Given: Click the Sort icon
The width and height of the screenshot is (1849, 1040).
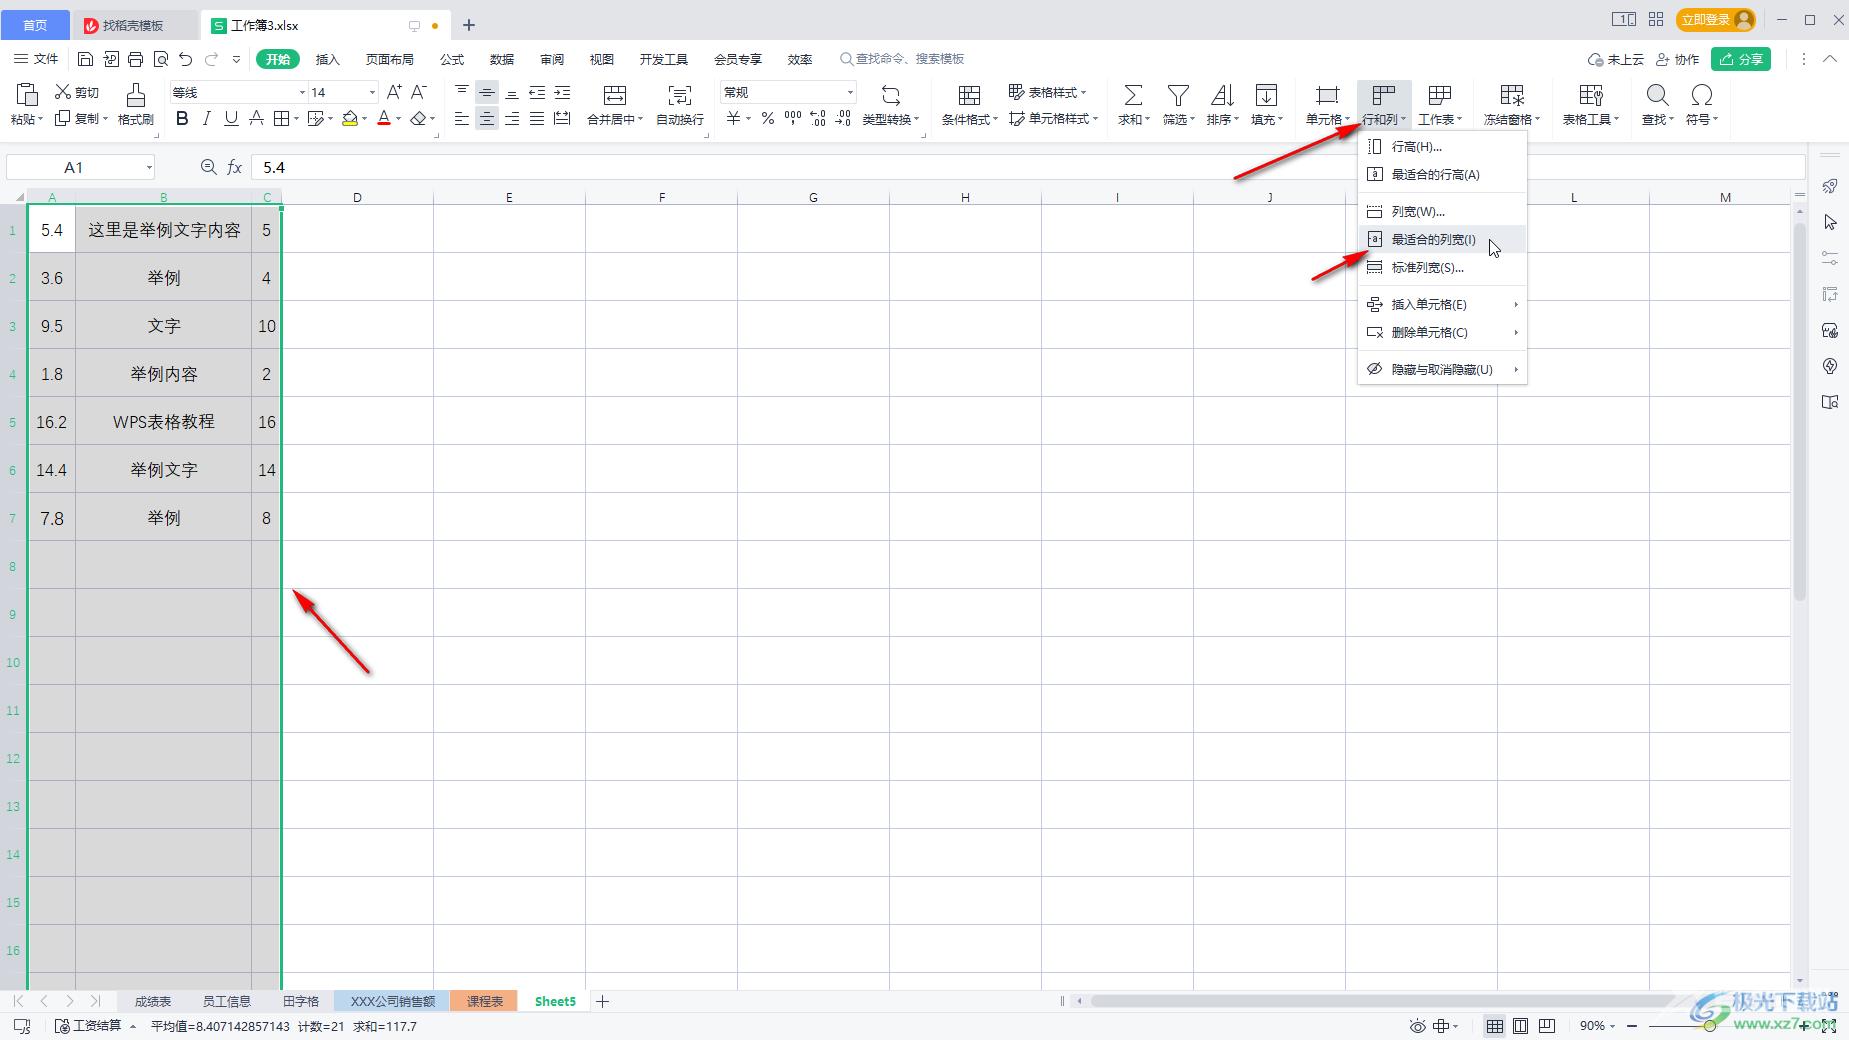Looking at the screenshot, I should coord(1222,95).
